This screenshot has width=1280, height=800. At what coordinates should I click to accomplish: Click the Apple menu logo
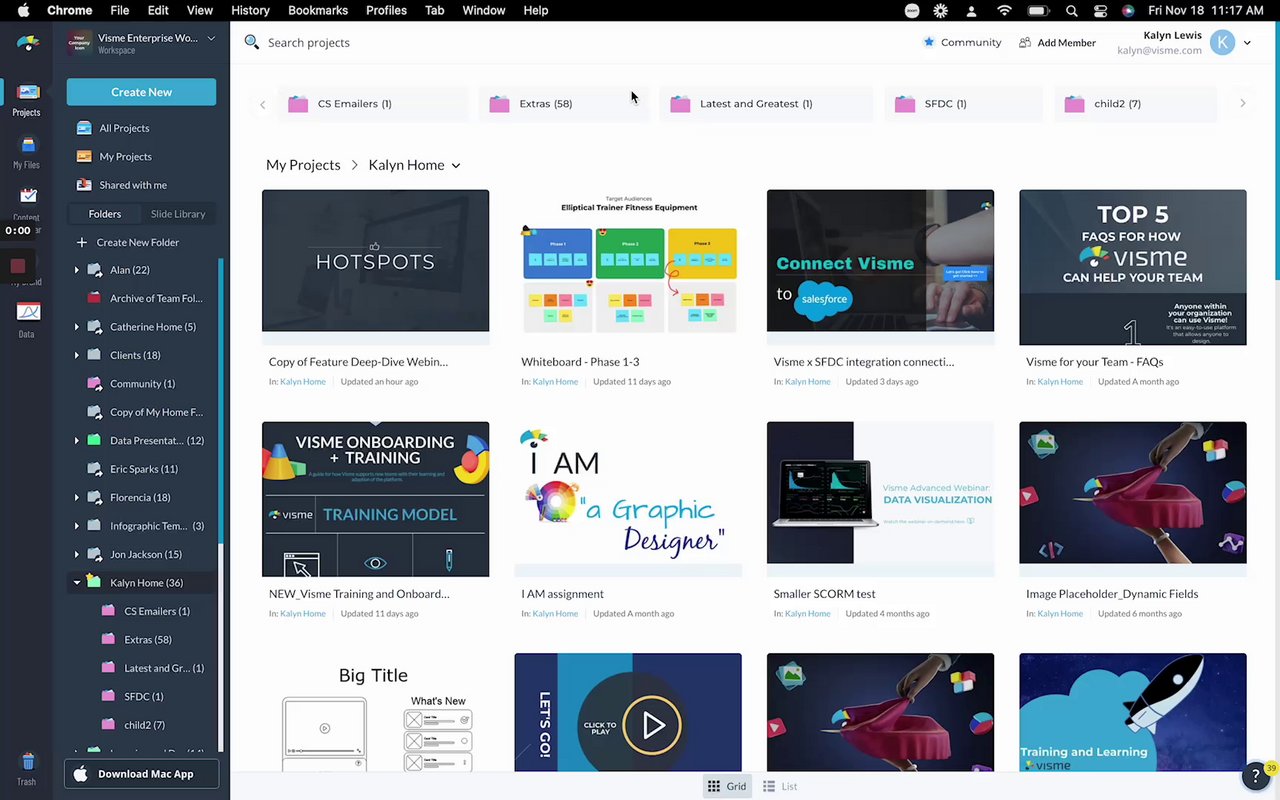coord(23,10)
